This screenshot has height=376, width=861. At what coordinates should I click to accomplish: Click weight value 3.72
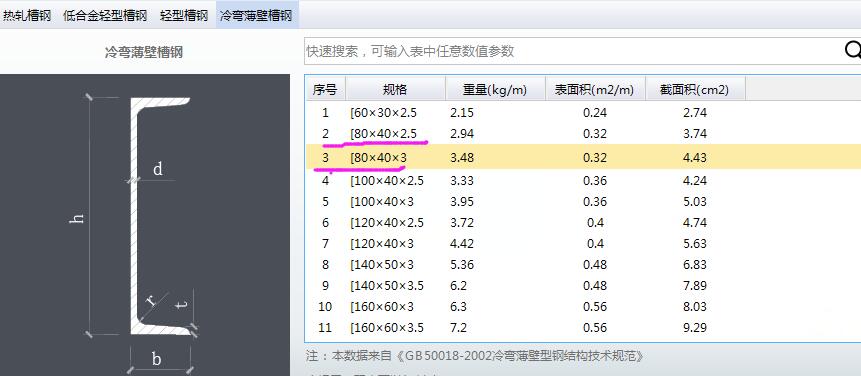click(x=462, y=223)
